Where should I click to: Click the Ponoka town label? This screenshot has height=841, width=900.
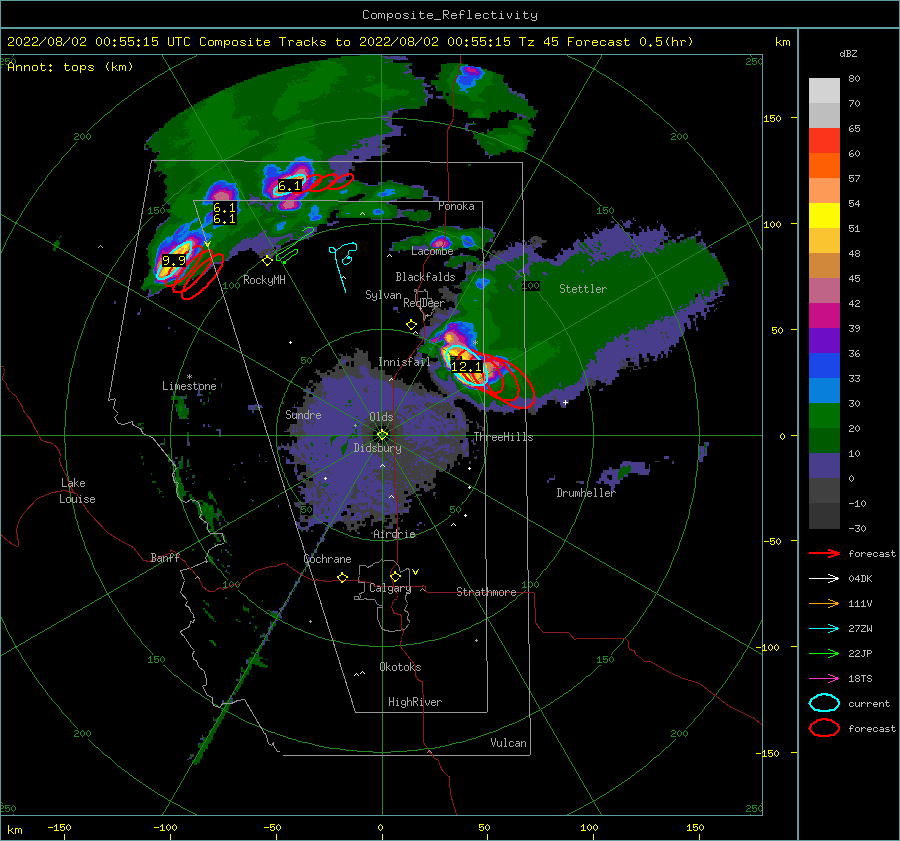(456, 206)
